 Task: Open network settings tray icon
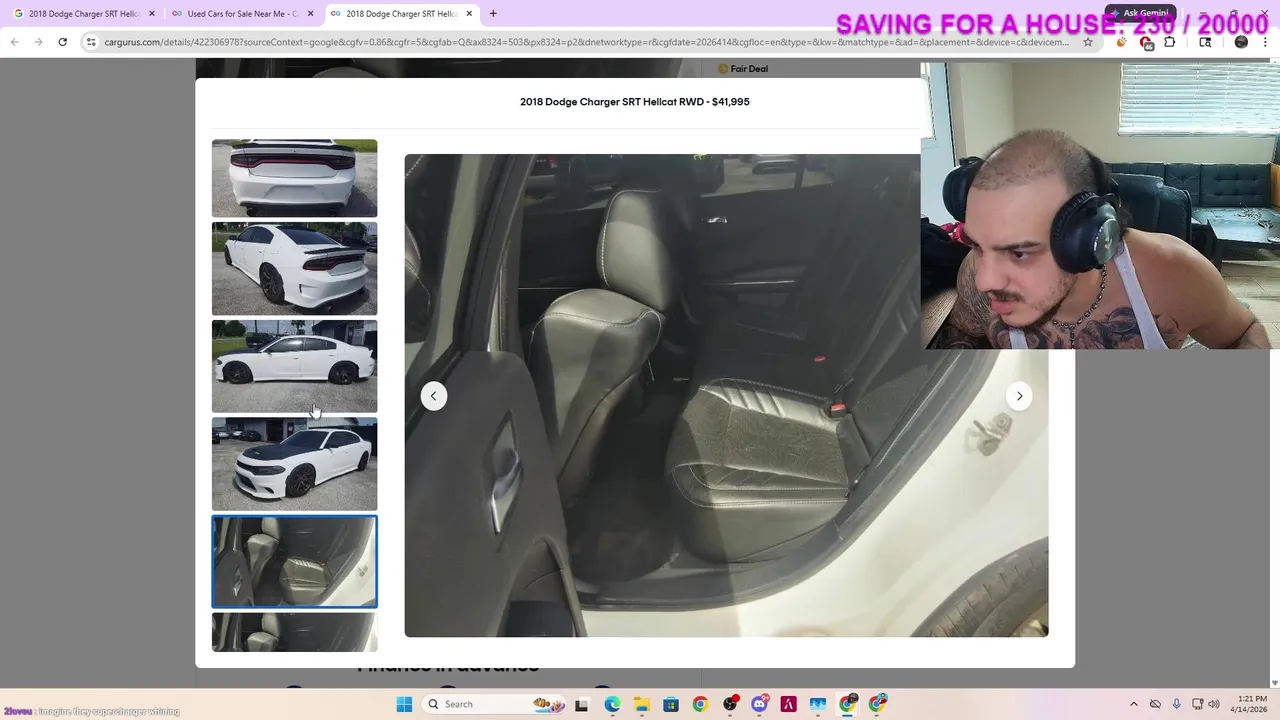(x=1198, y=704)
